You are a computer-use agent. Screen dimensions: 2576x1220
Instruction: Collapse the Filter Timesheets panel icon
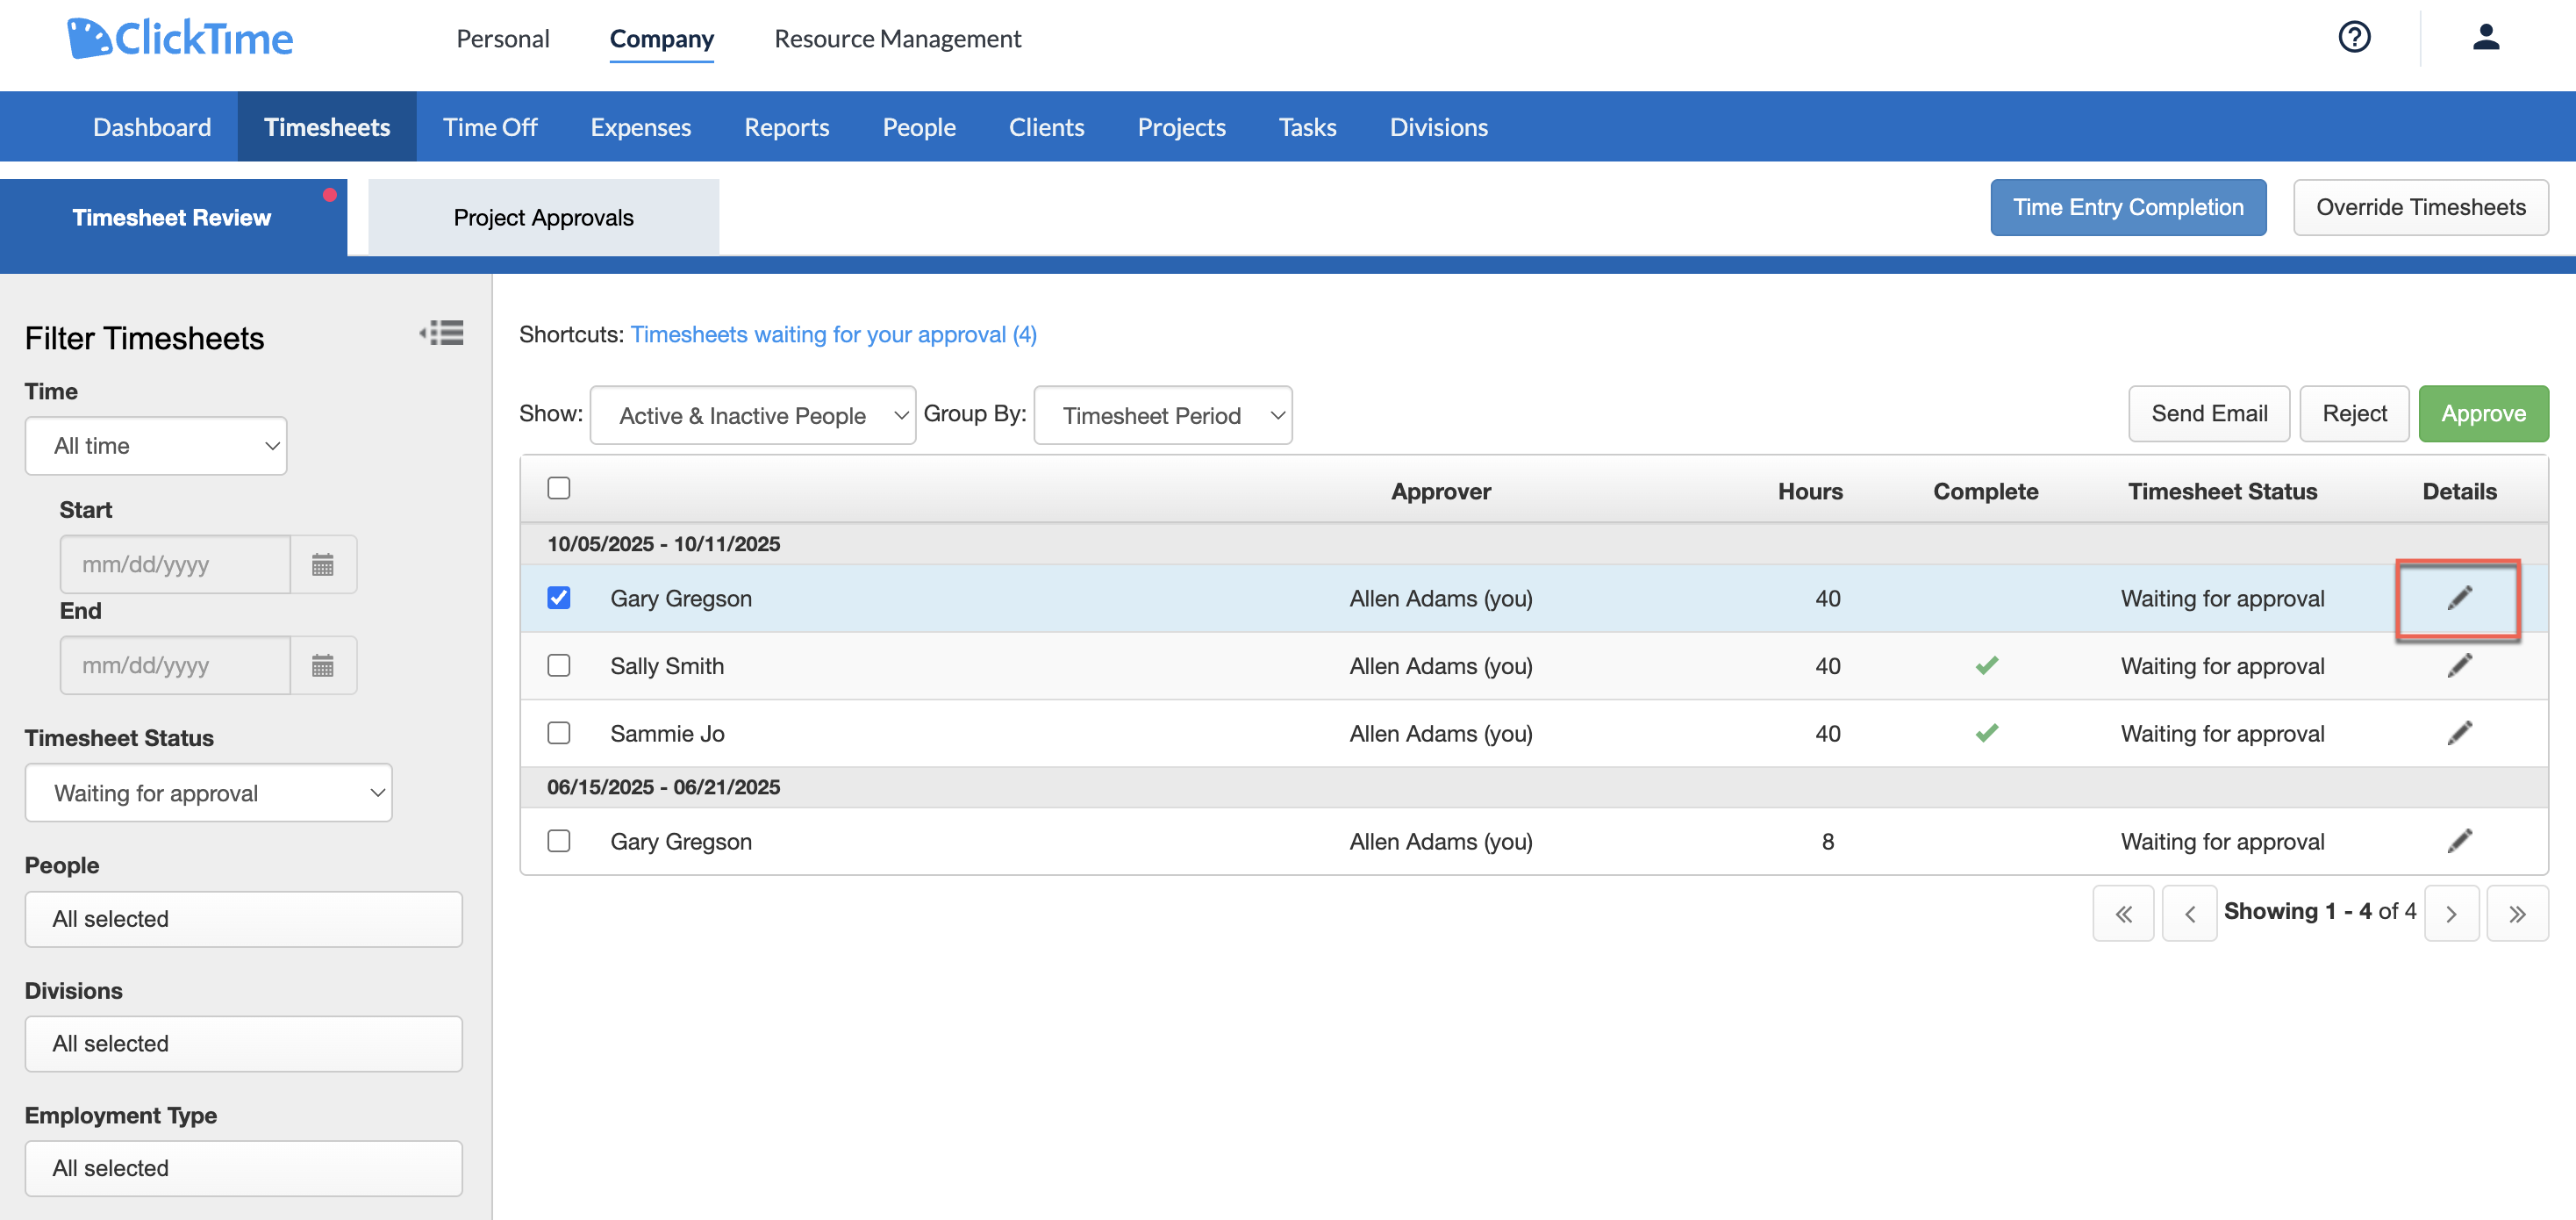tap(441, 333)
